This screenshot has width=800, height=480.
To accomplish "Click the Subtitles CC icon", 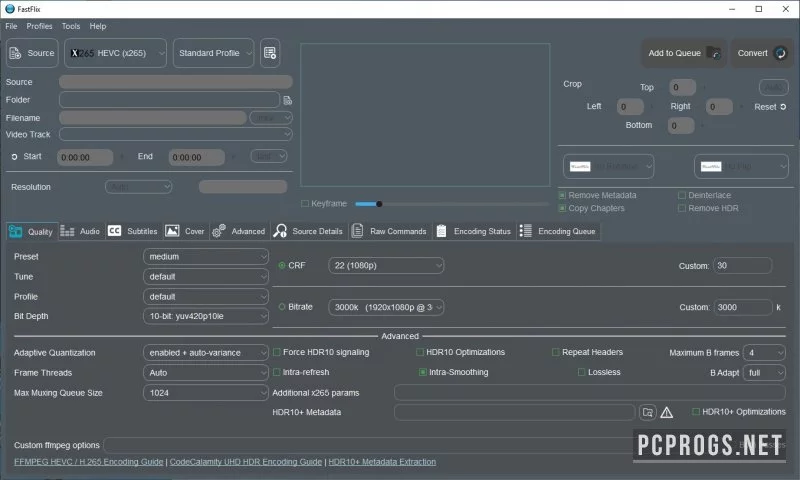I will 114,231.
